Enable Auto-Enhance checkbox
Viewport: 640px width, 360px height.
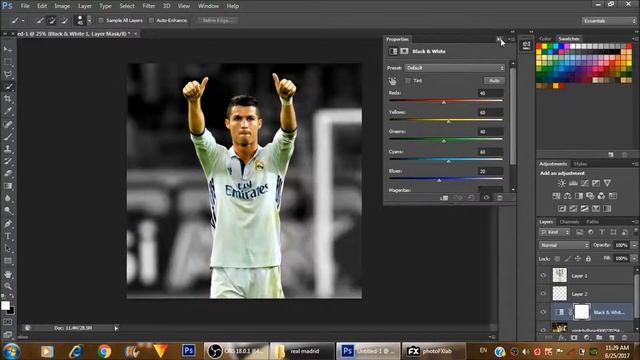coord(151,20)
